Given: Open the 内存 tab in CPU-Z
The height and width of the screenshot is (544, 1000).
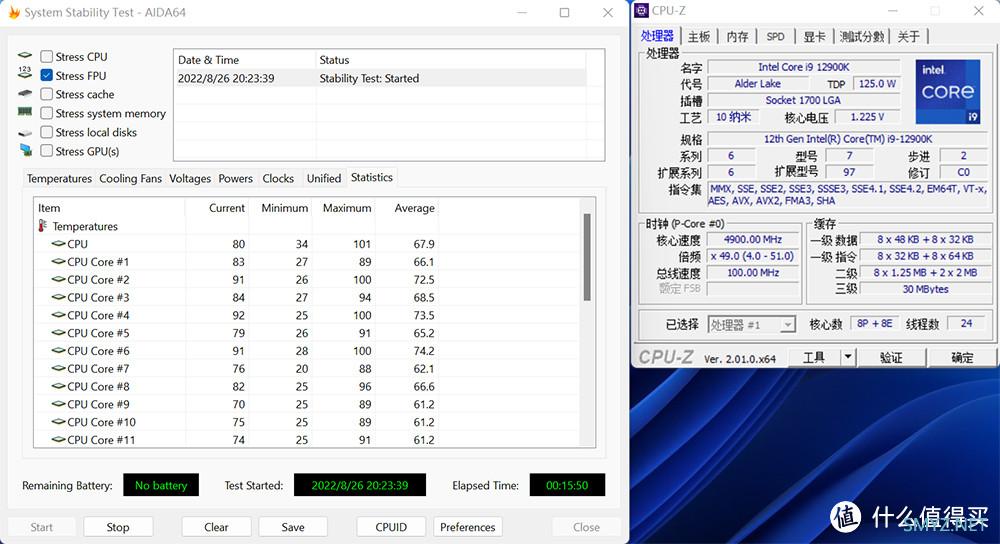Looking at the screenshot, I should 737,36.
